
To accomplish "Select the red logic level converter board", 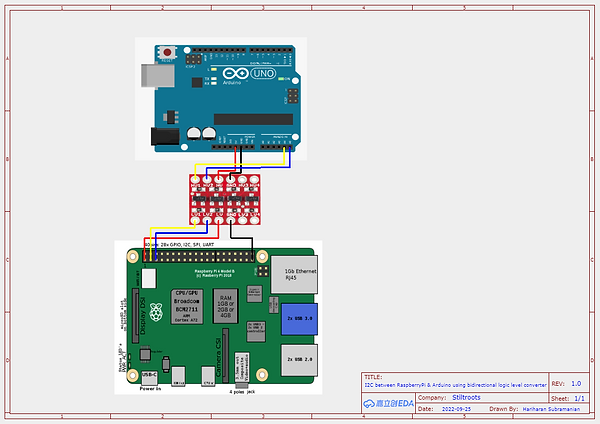I will 225,199.
